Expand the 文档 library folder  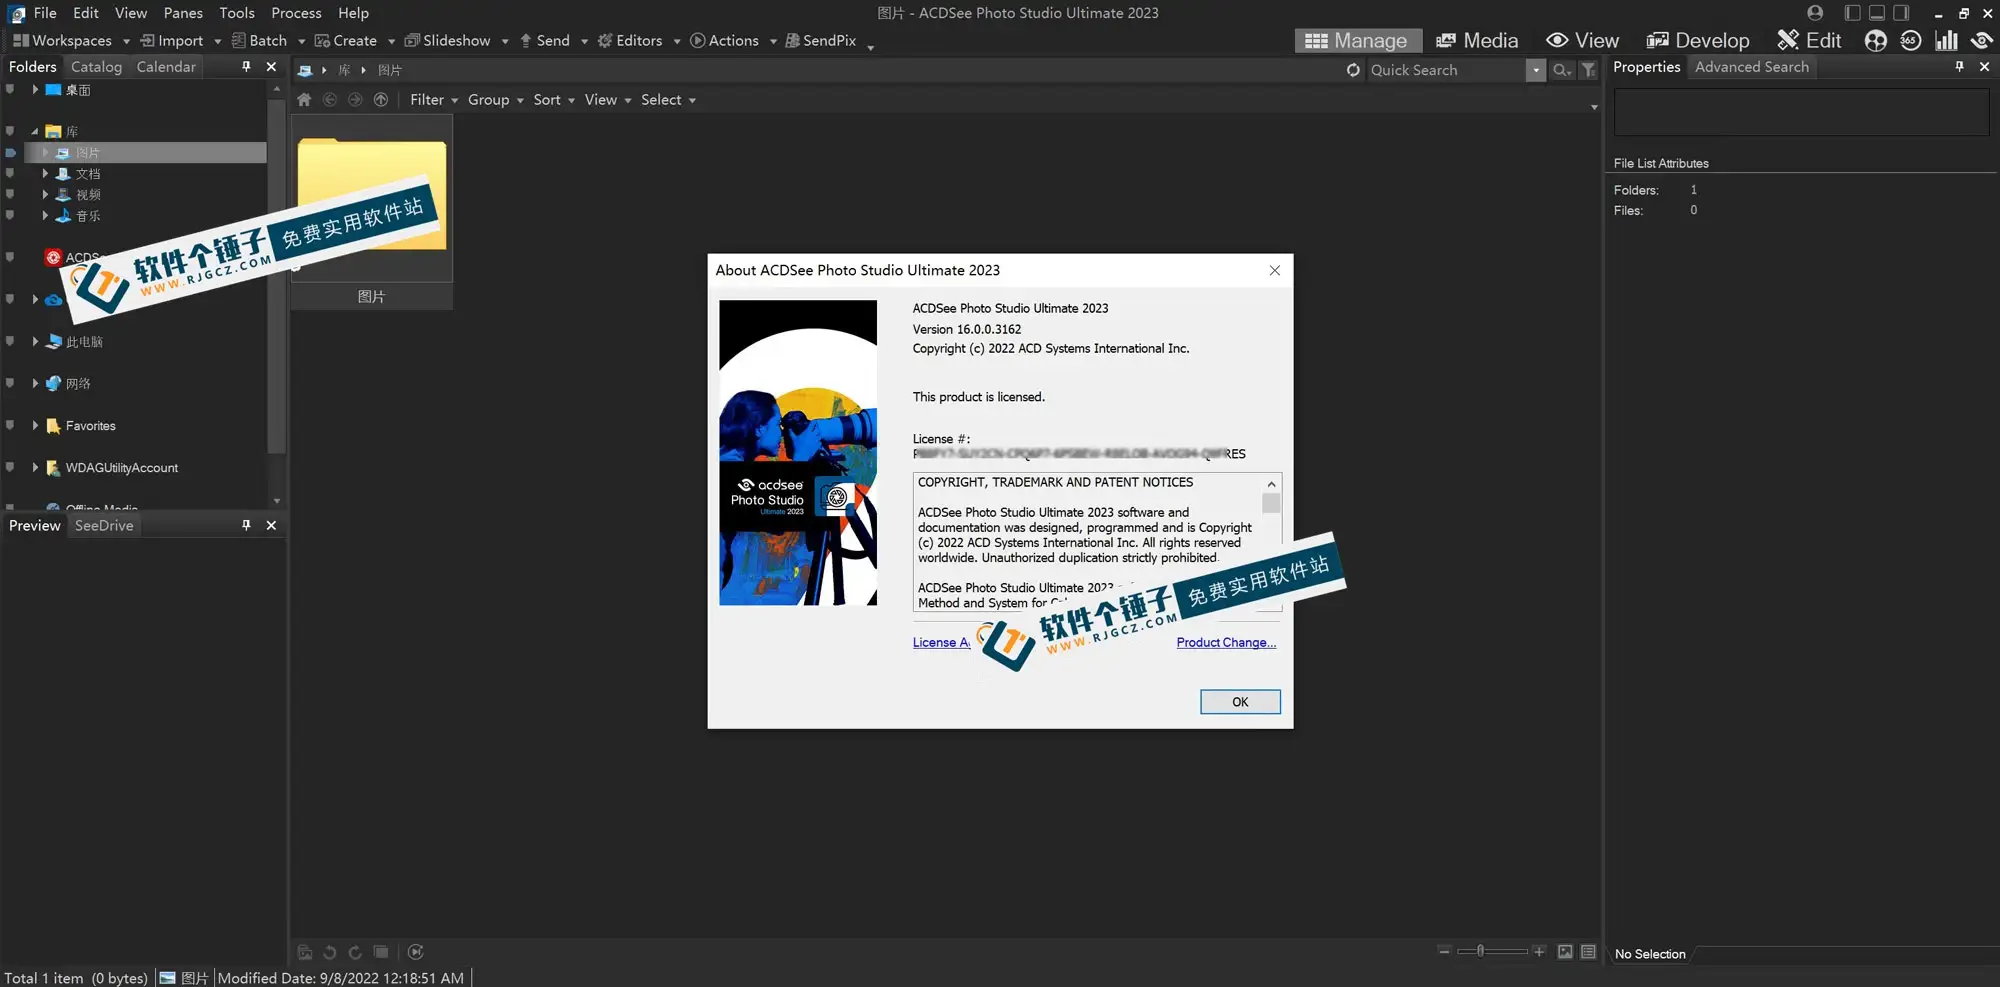pos(45,173)
